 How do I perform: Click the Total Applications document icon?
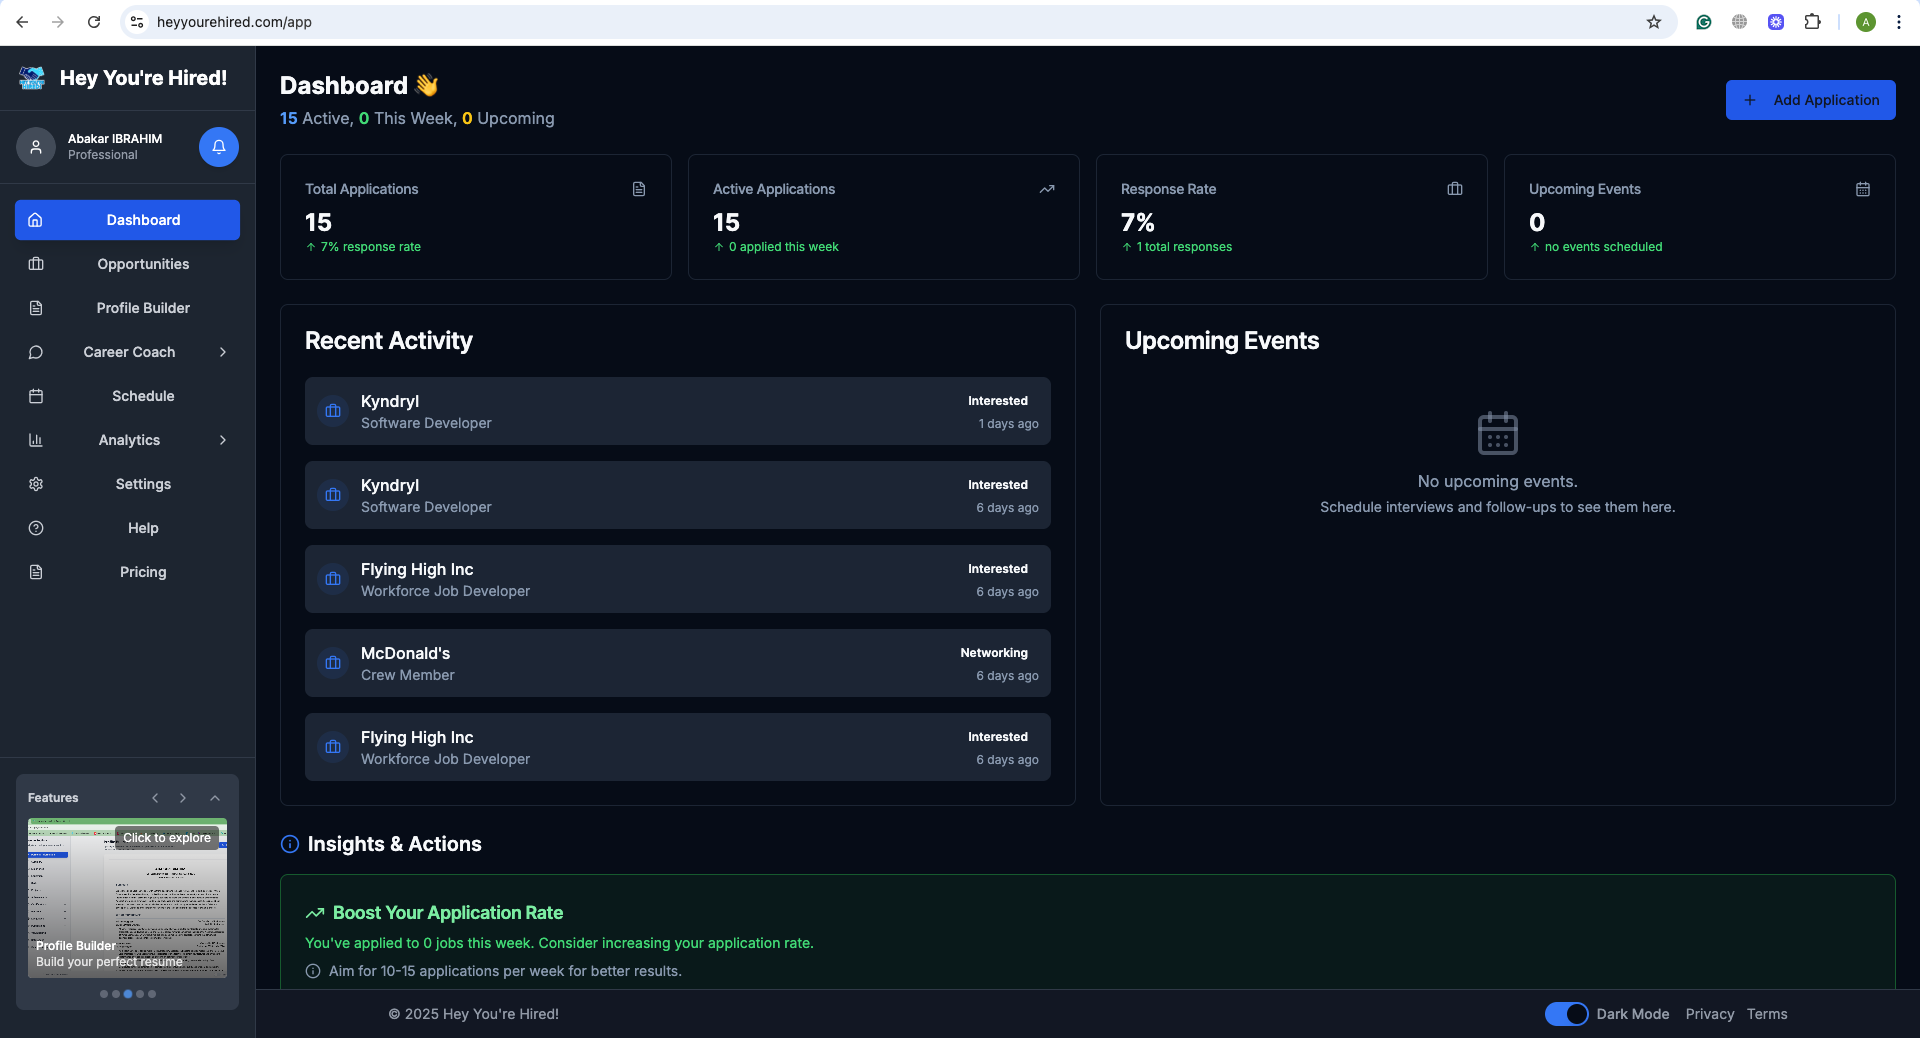(639, 189)
